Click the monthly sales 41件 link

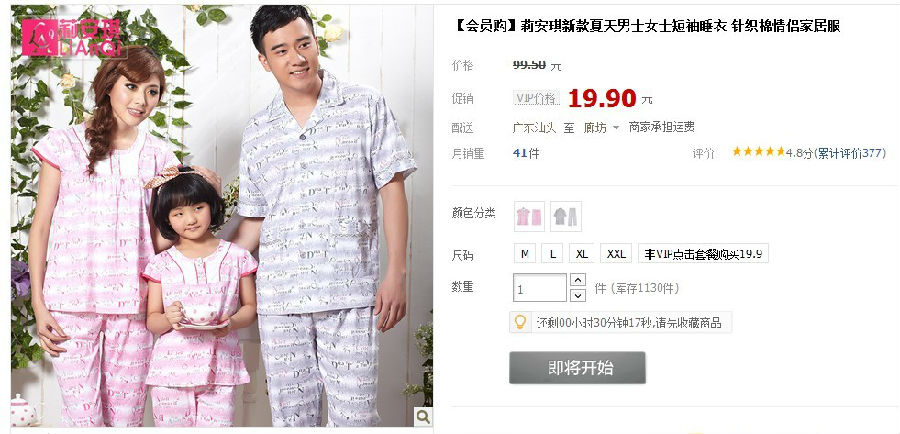(x=526, y=153)
